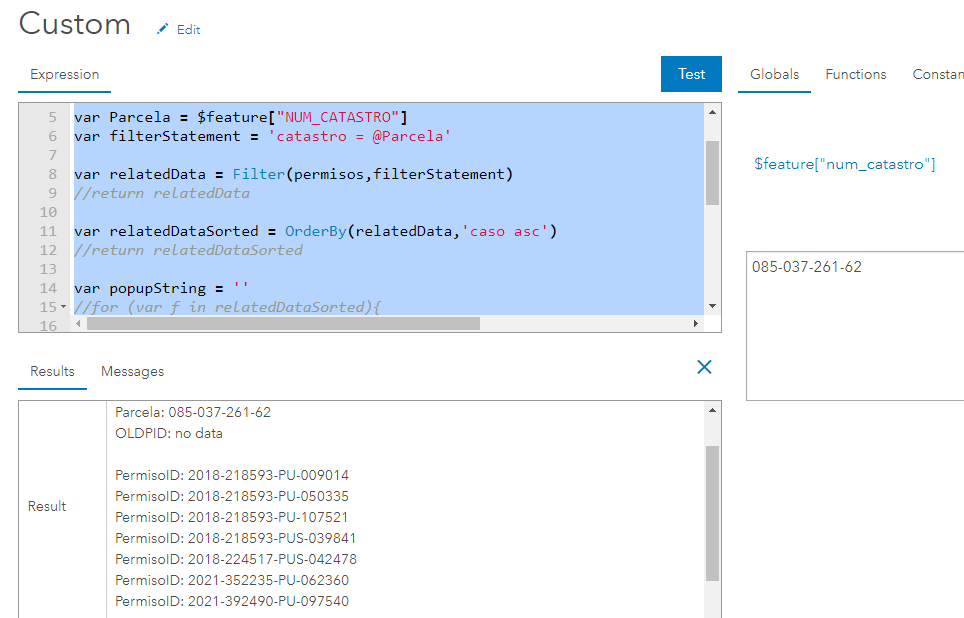Click PermisoID 2021-392490-PU-097540 row
964x618 pixels.
pyautogui.click(x=232, y=601)
